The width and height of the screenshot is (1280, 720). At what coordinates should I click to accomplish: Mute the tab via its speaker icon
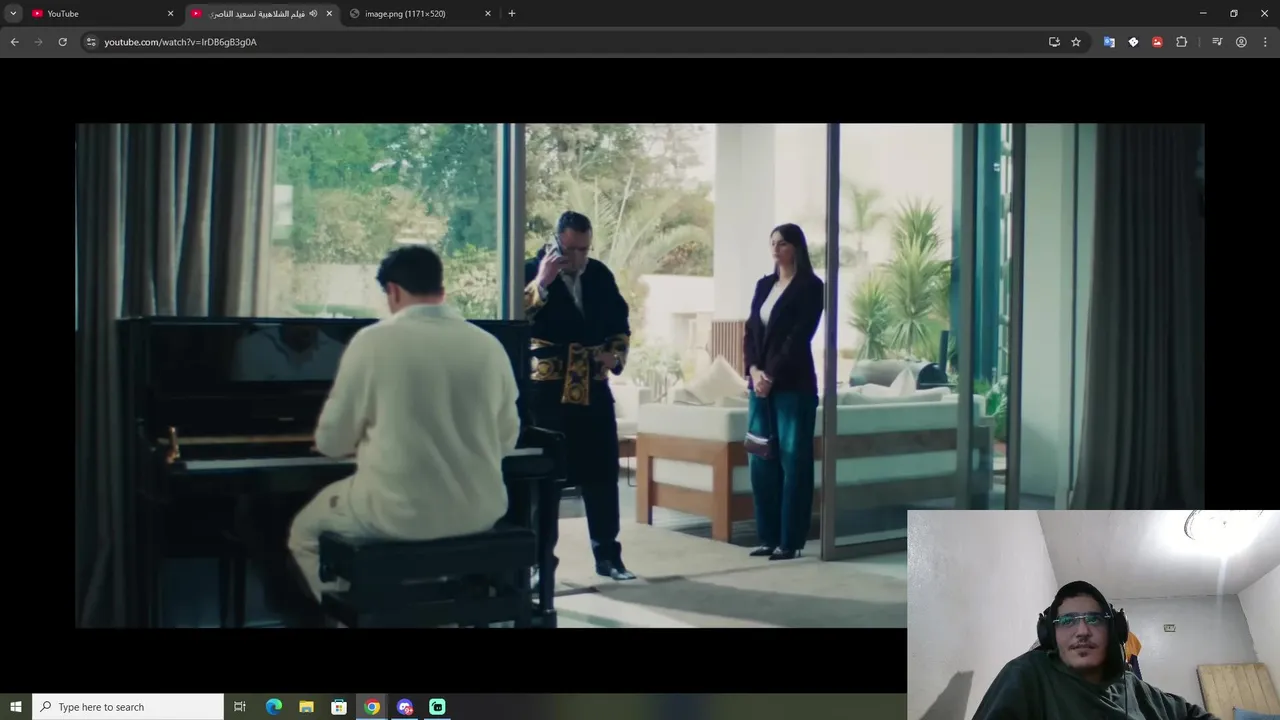(x=313, y=13)
